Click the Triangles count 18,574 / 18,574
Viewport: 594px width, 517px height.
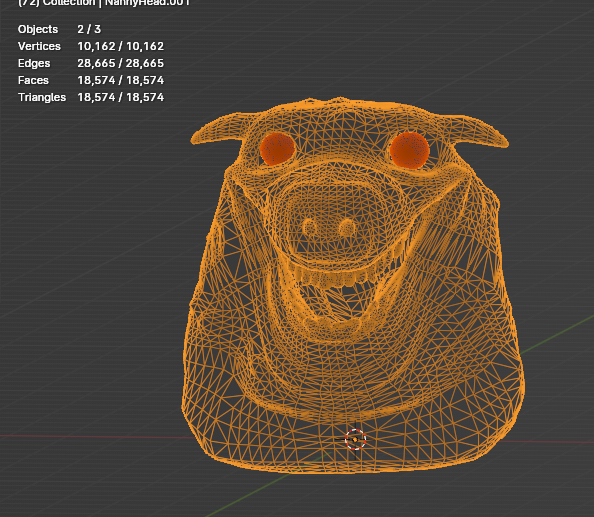click(120, 97)
